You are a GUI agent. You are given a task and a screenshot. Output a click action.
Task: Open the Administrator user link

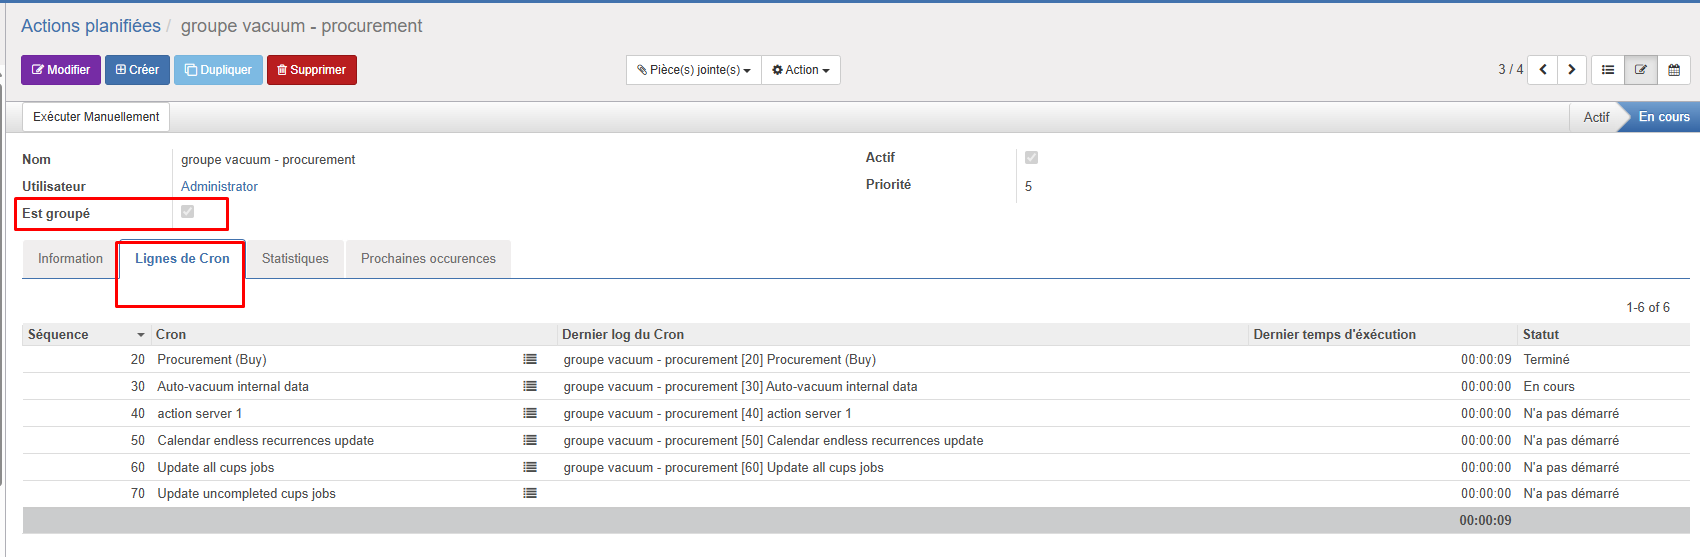click(x=219, y=187)
